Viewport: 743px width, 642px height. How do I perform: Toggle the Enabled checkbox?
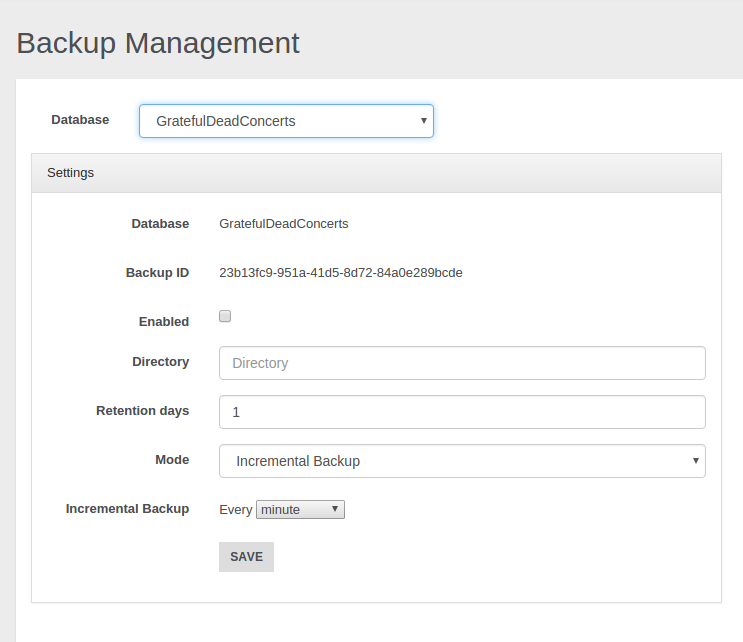coord(225,316)
